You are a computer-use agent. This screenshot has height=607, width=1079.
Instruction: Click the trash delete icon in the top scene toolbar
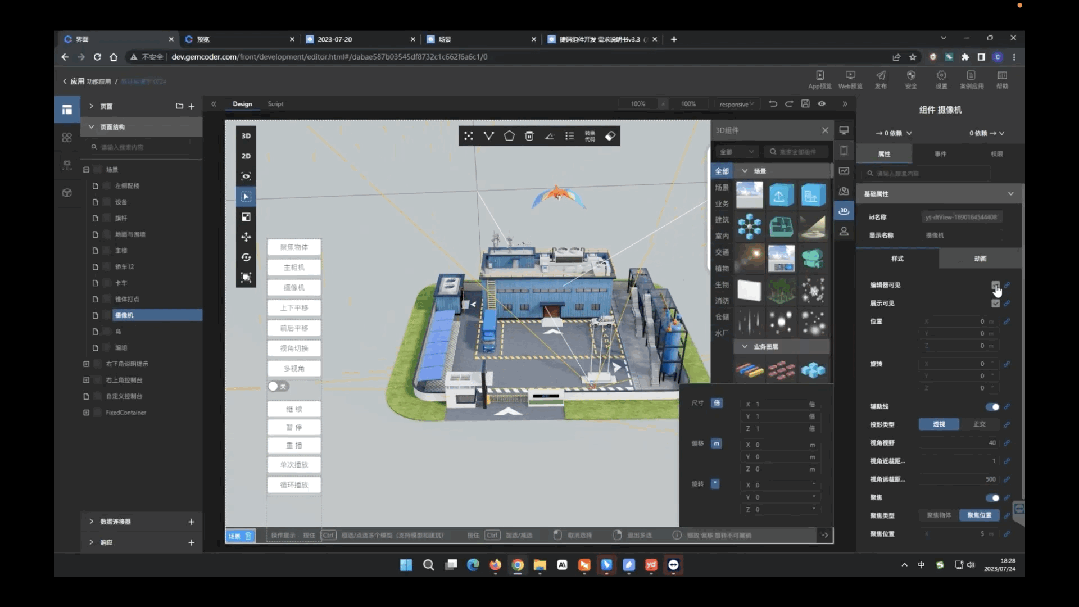(x=529, y=136)
